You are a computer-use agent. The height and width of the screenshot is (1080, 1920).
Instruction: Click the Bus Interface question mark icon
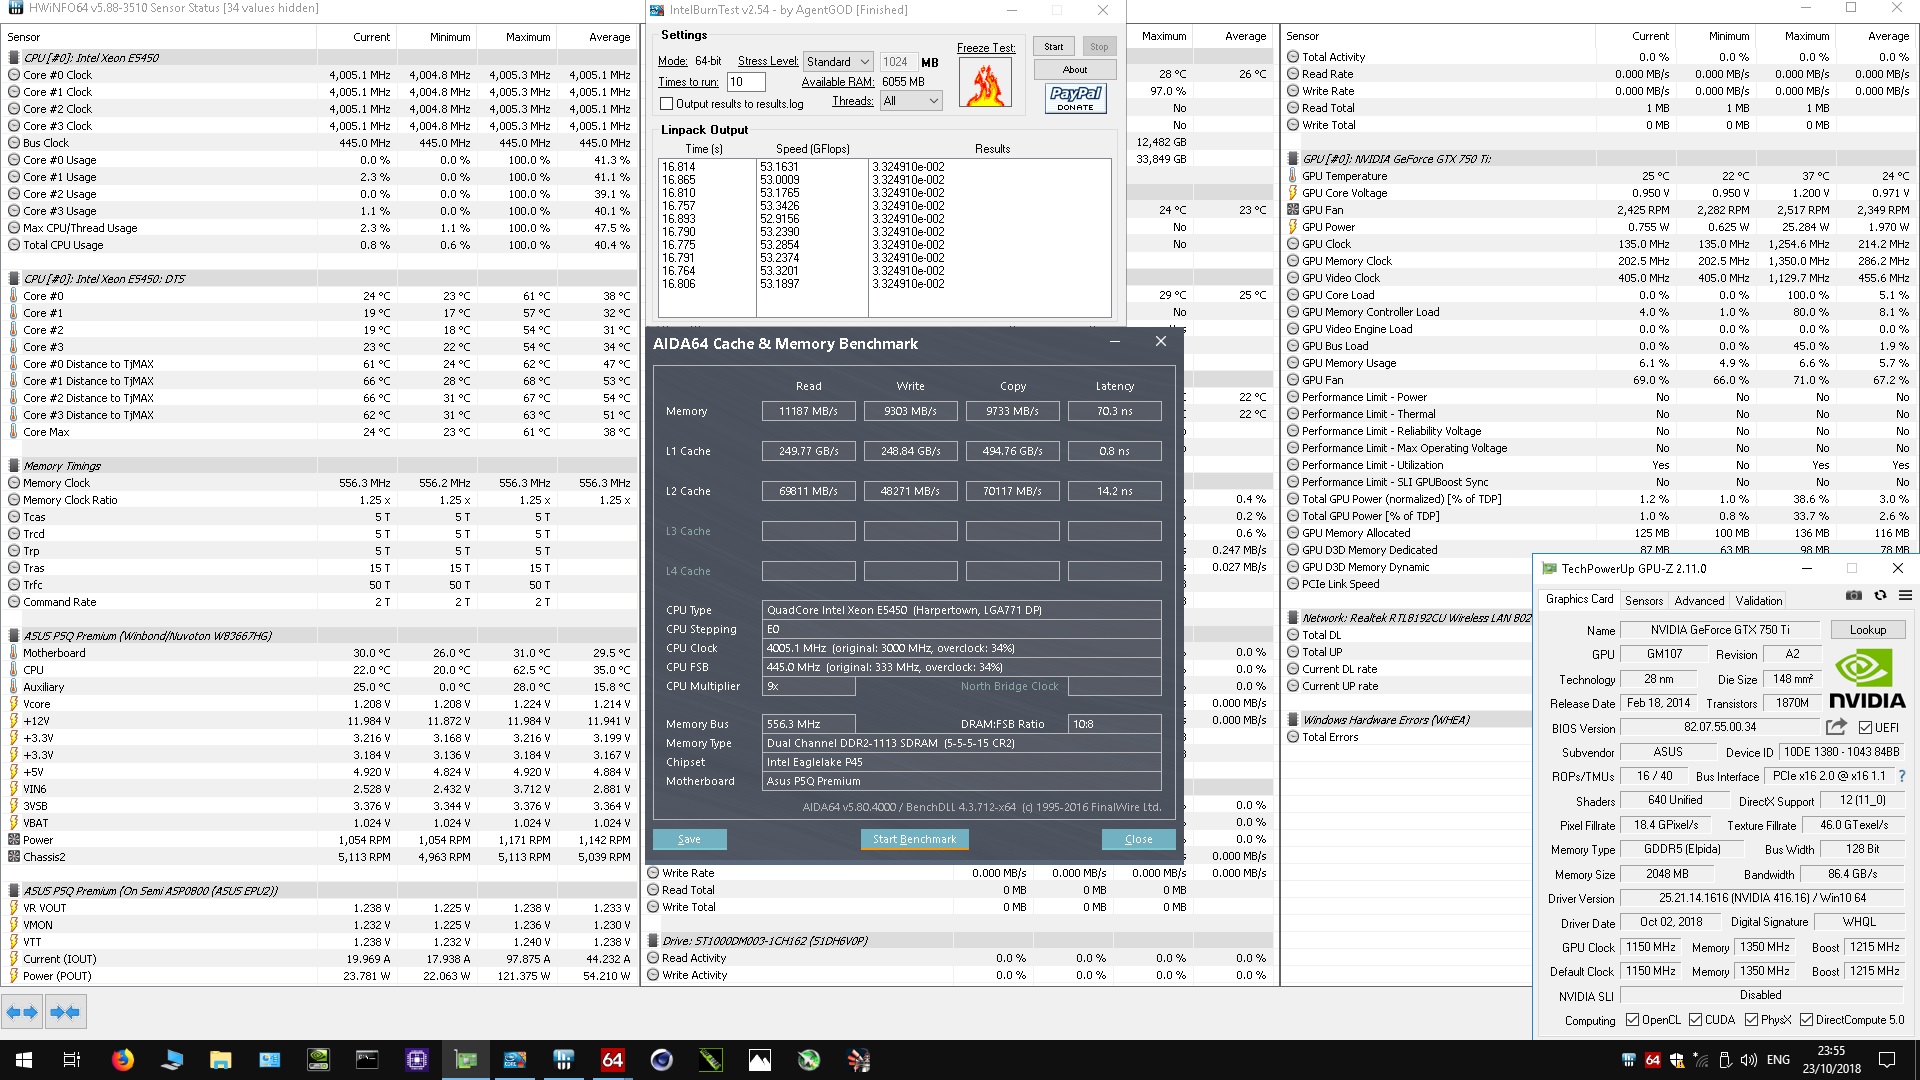[1902, 776]
